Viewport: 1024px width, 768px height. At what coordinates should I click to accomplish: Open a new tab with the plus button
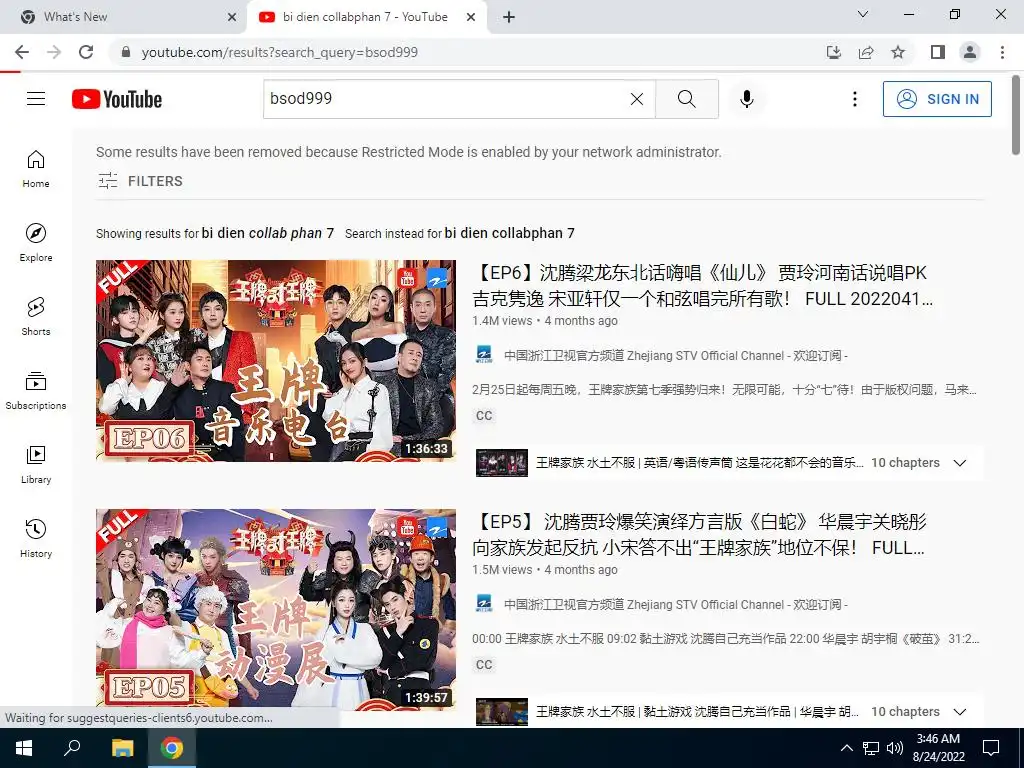click(509, 17)
